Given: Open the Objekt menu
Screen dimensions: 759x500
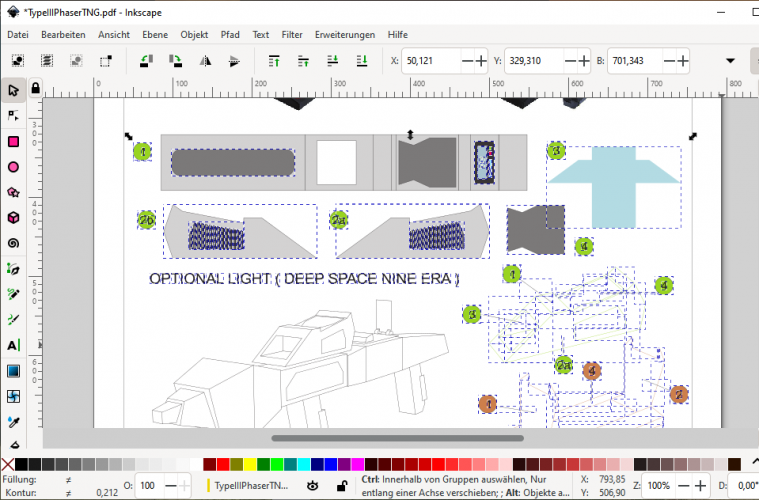Looking at the screenshot, I should [194, 35].
